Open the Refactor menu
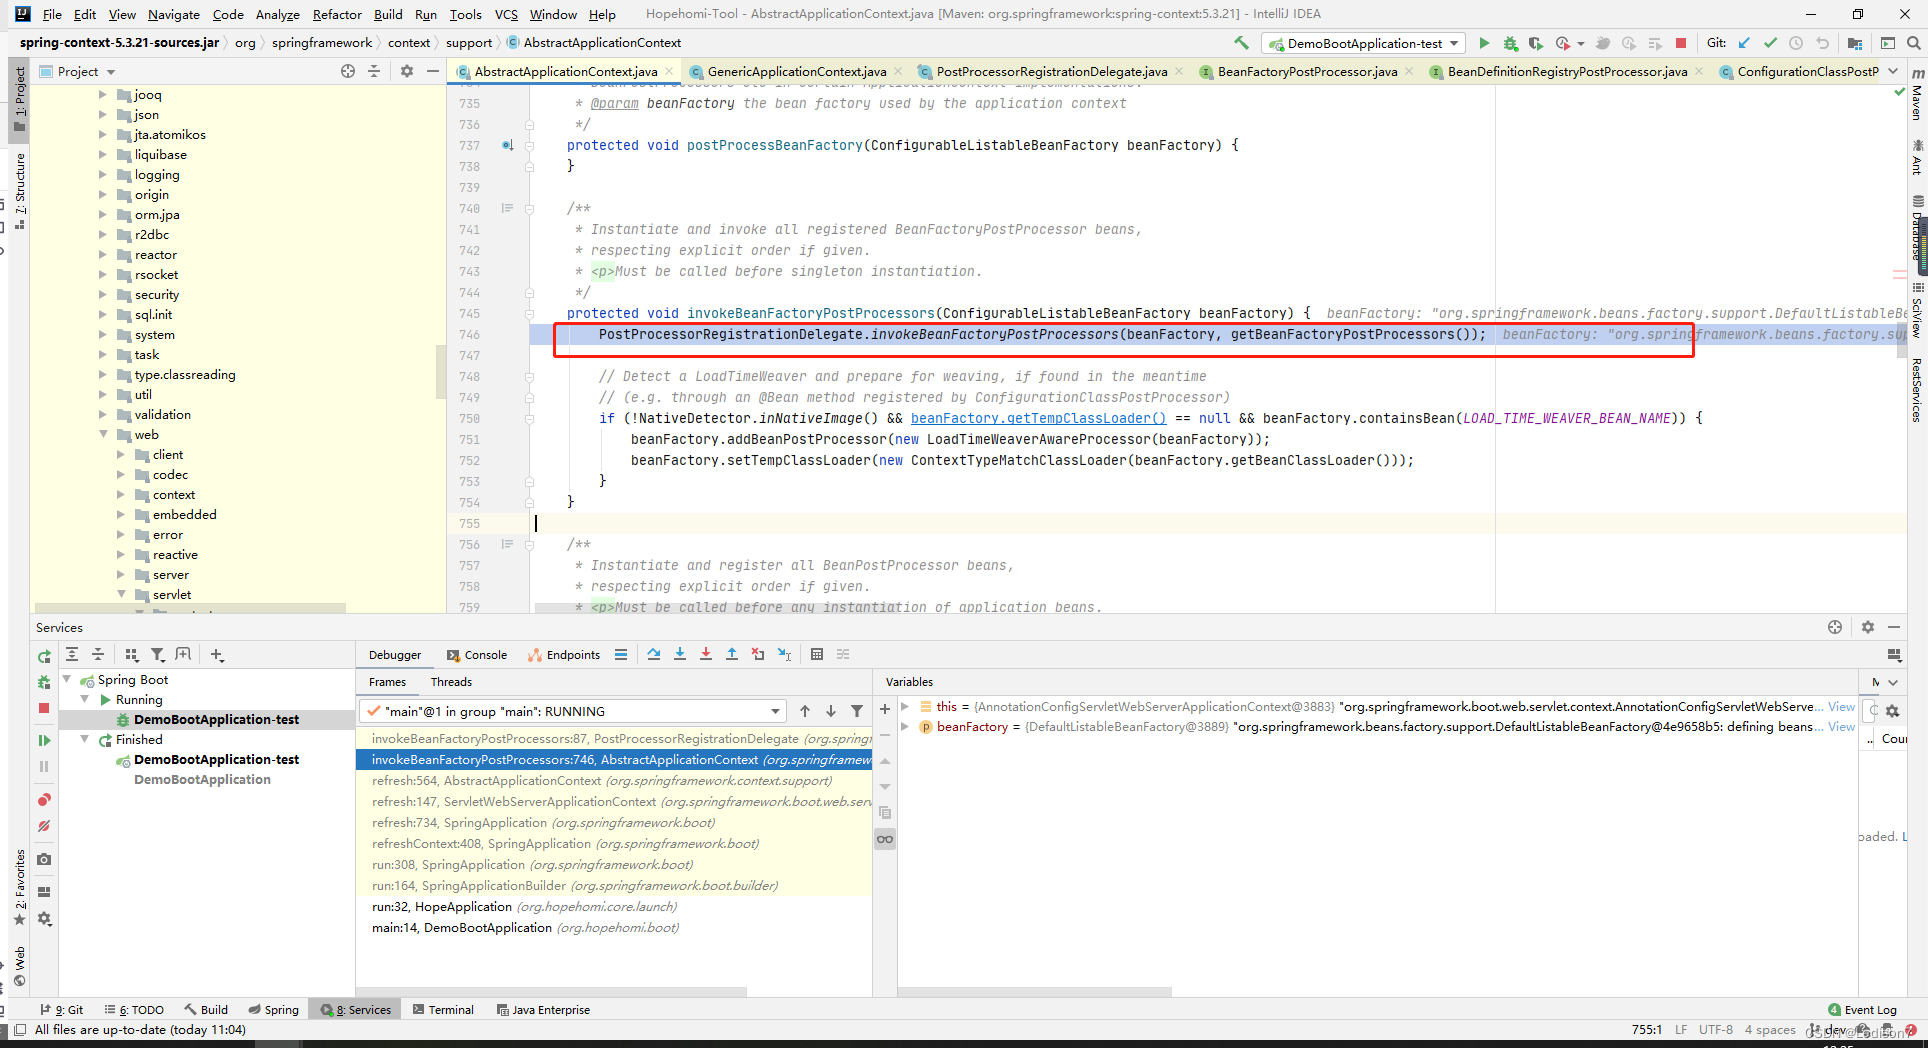The width and height of the screenshot is (1928, 1048). coord(337,14)
